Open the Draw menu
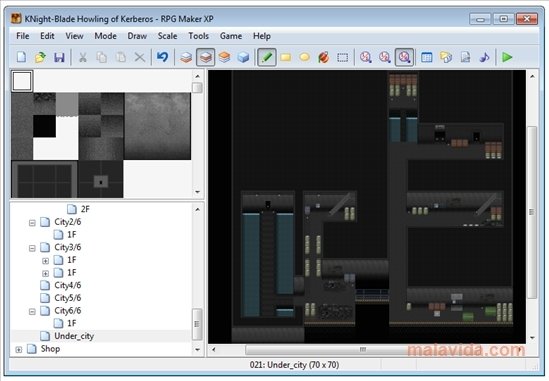Screen dimensions: 549x381 (137, 36)
